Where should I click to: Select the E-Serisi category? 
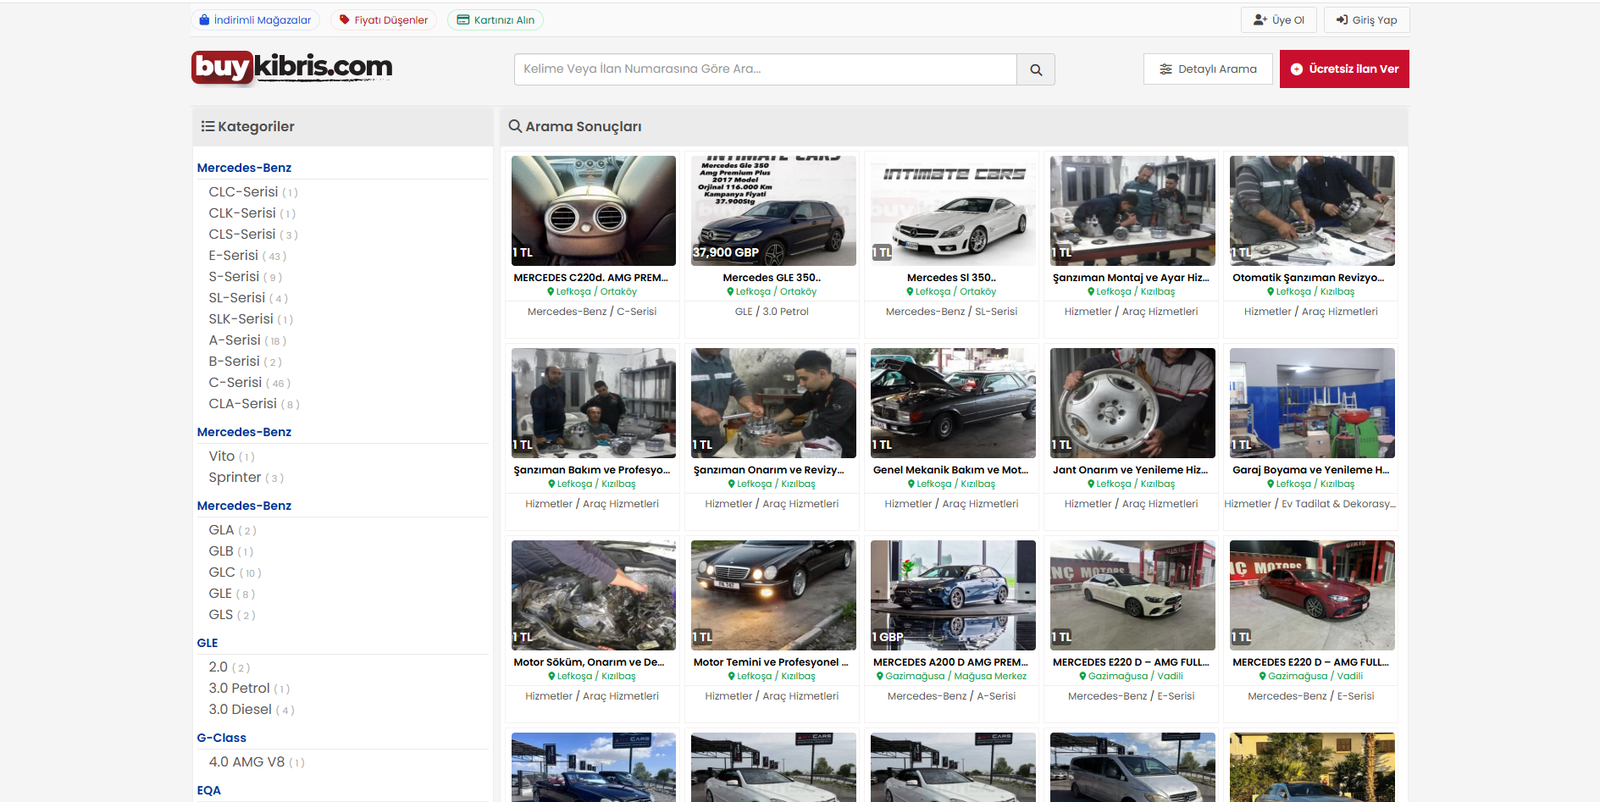[x=233, y=256]
